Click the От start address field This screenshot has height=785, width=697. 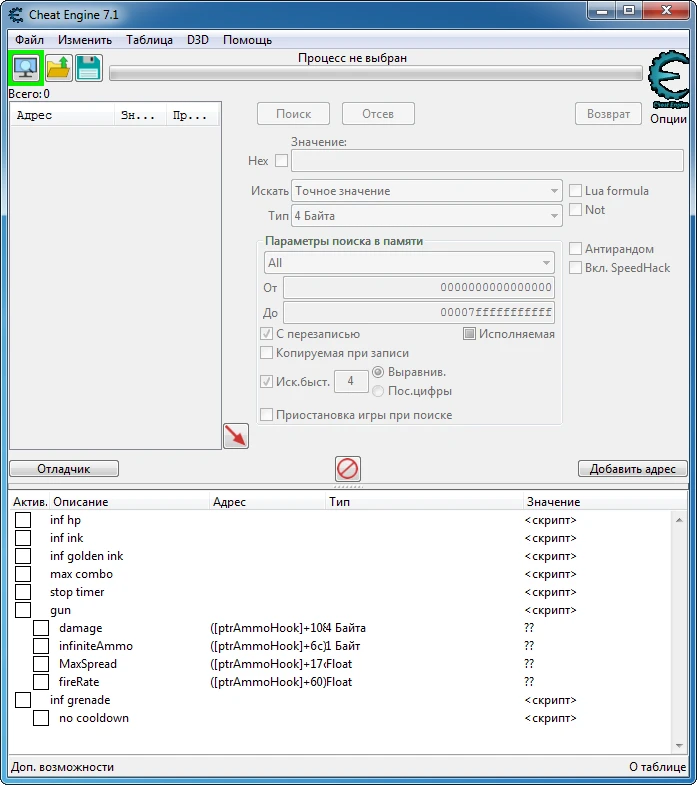tap(419, 287)
